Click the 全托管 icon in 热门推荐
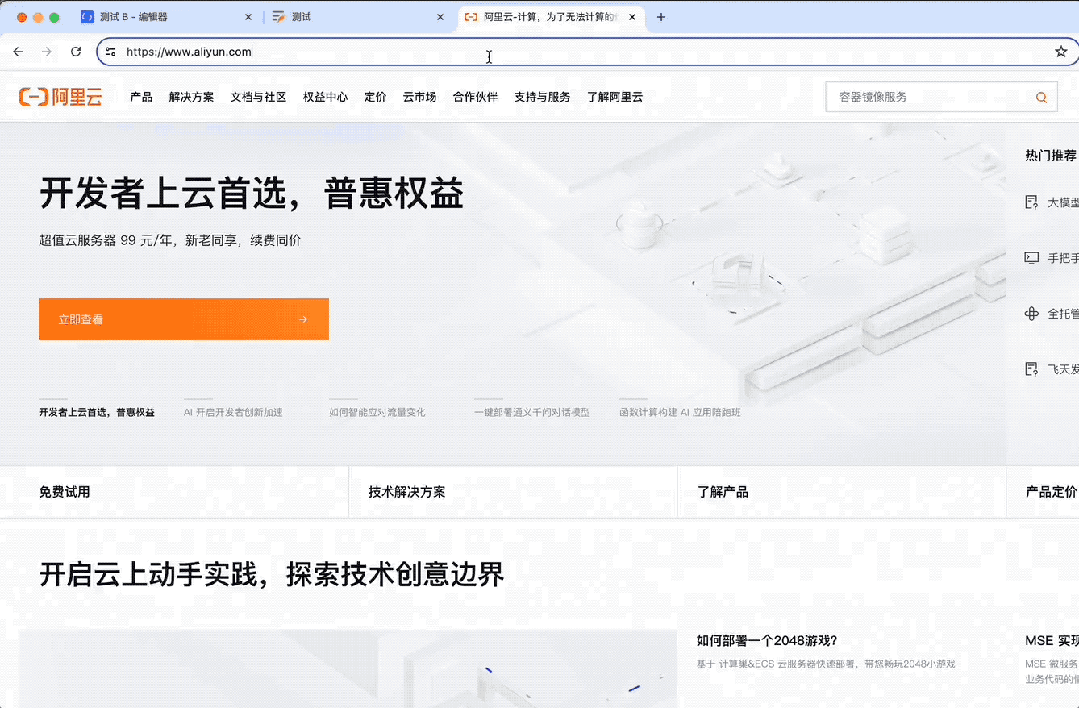Screen dimensions: 1079x708 pos(1032,314)
